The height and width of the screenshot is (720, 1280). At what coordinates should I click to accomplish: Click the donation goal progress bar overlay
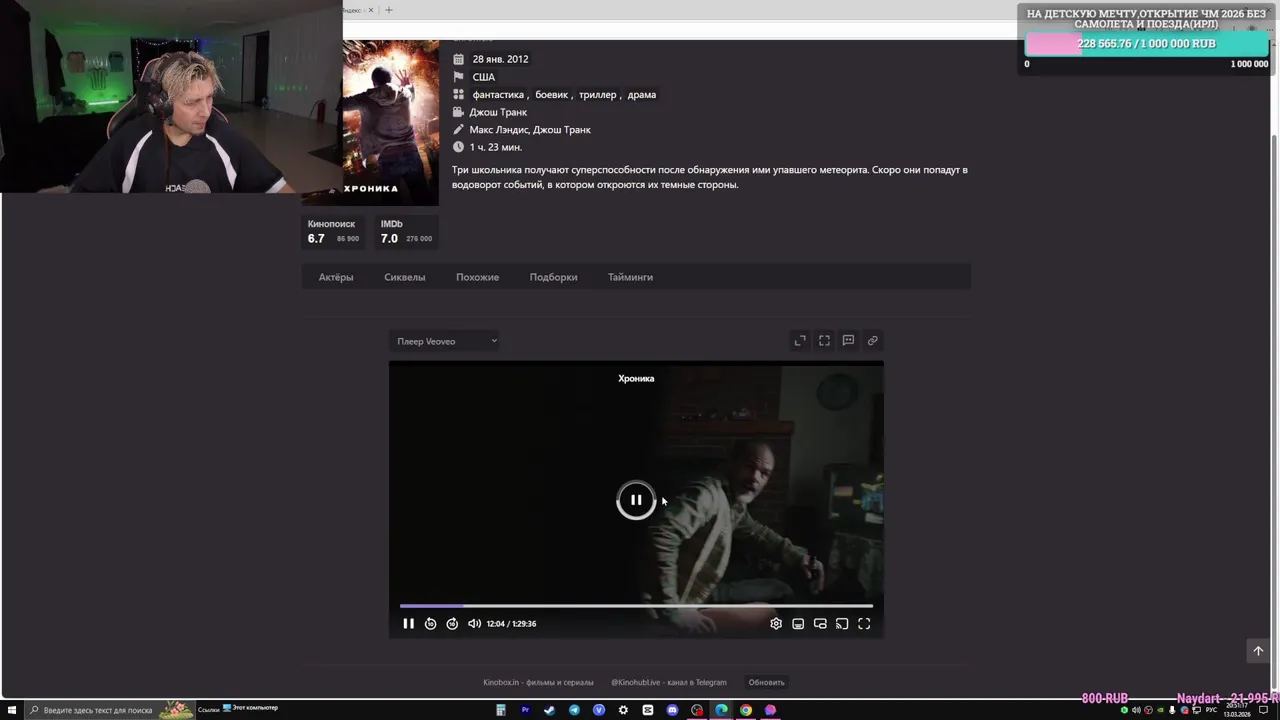click(x=1147, y=44)
